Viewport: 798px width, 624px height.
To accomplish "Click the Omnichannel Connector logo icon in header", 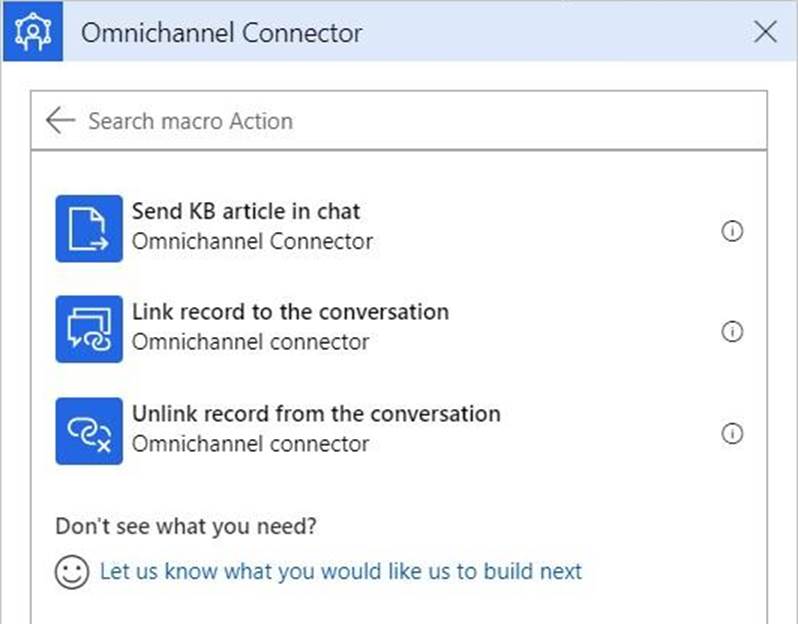I will tap(33, 32).
